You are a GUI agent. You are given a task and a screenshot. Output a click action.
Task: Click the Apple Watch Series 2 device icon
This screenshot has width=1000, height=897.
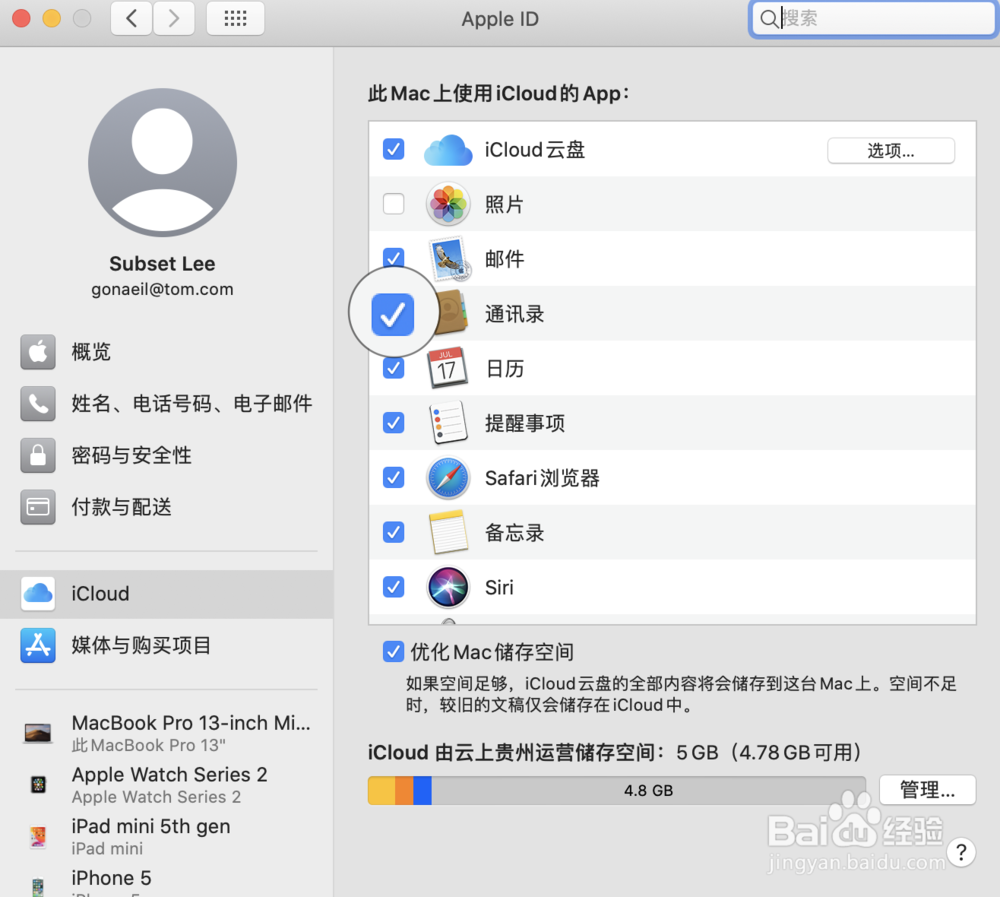point(38,784)
